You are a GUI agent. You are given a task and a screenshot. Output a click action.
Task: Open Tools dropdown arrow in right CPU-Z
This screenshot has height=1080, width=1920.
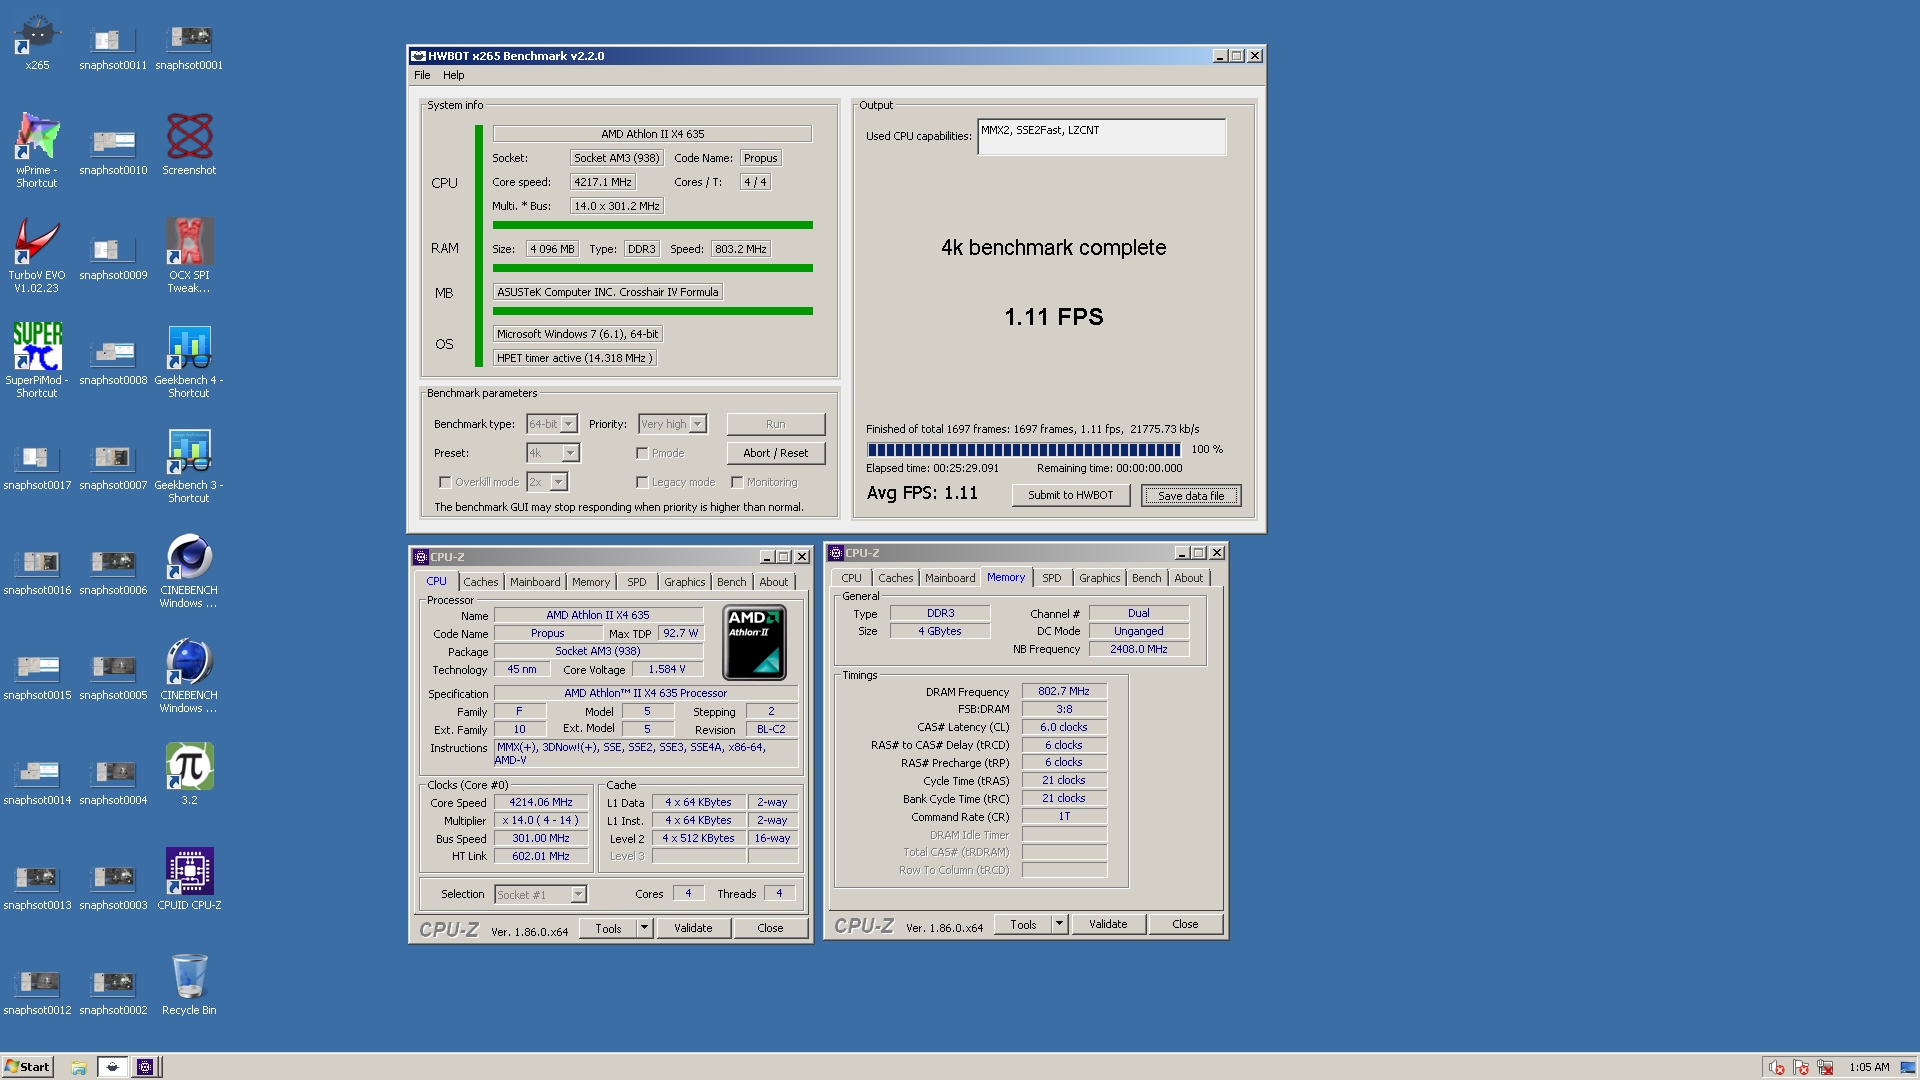coord(1060,924)
